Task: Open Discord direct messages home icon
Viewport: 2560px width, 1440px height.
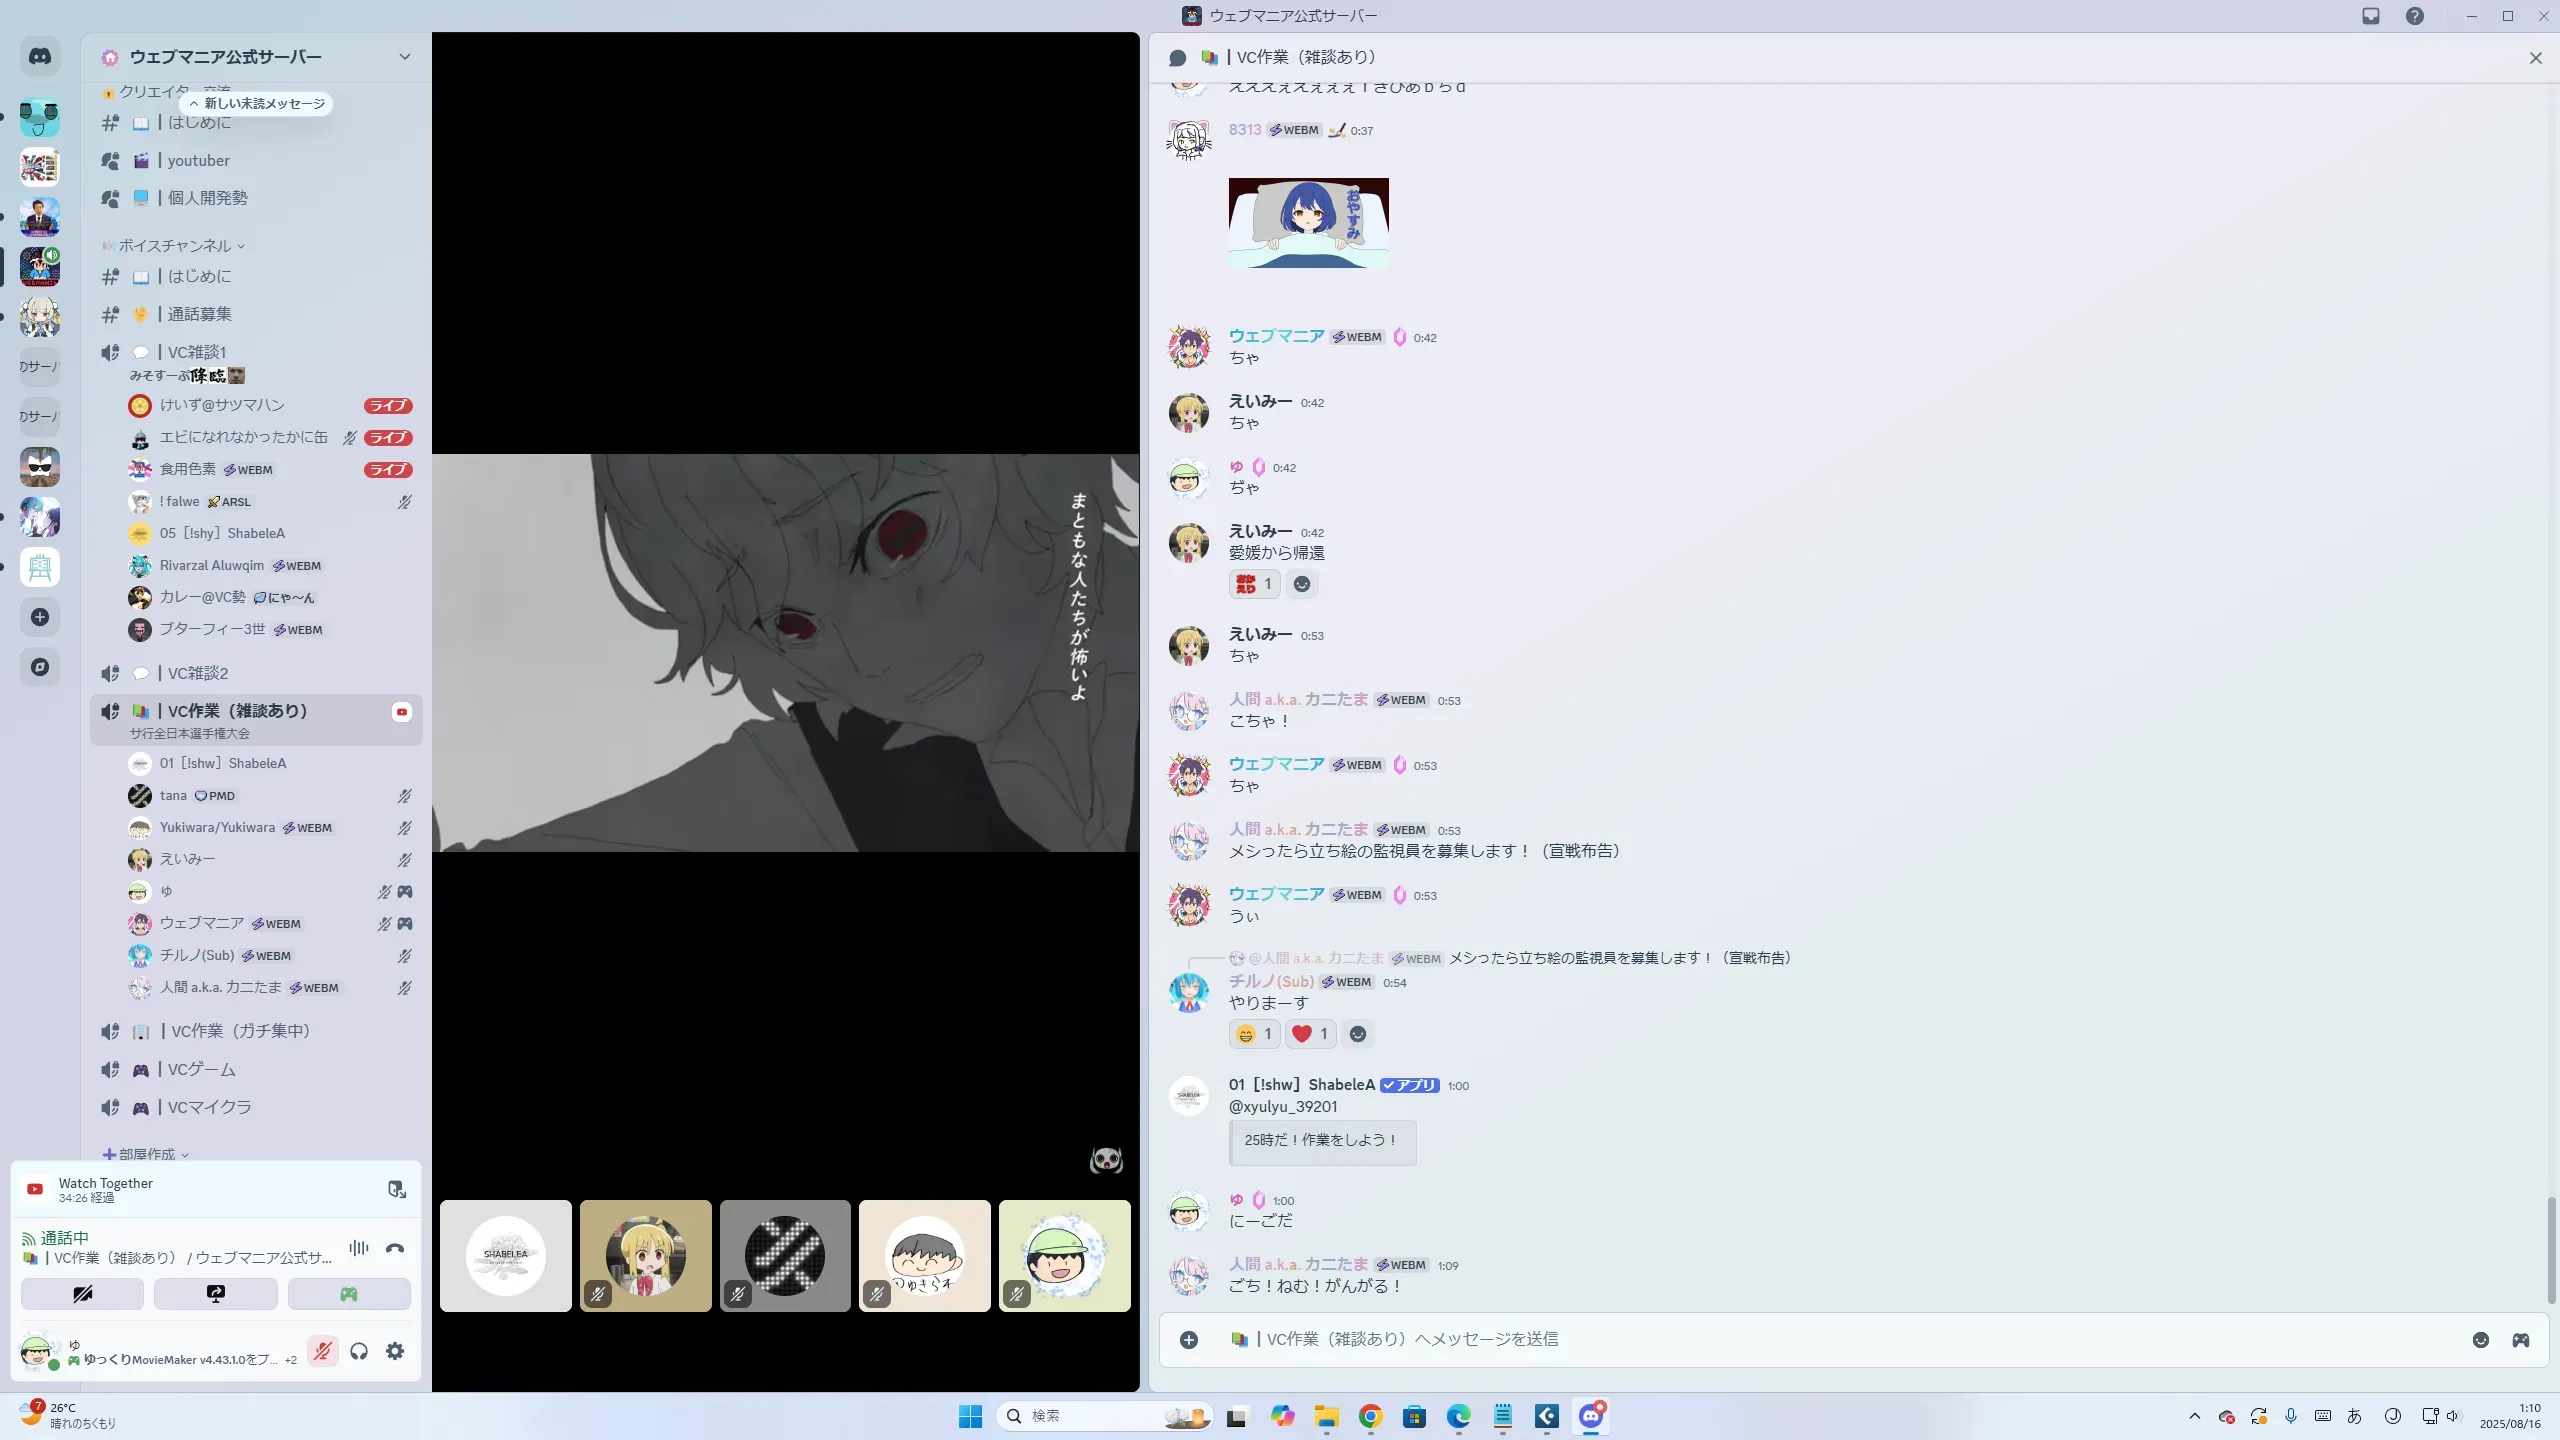Action: click(40, 57)
